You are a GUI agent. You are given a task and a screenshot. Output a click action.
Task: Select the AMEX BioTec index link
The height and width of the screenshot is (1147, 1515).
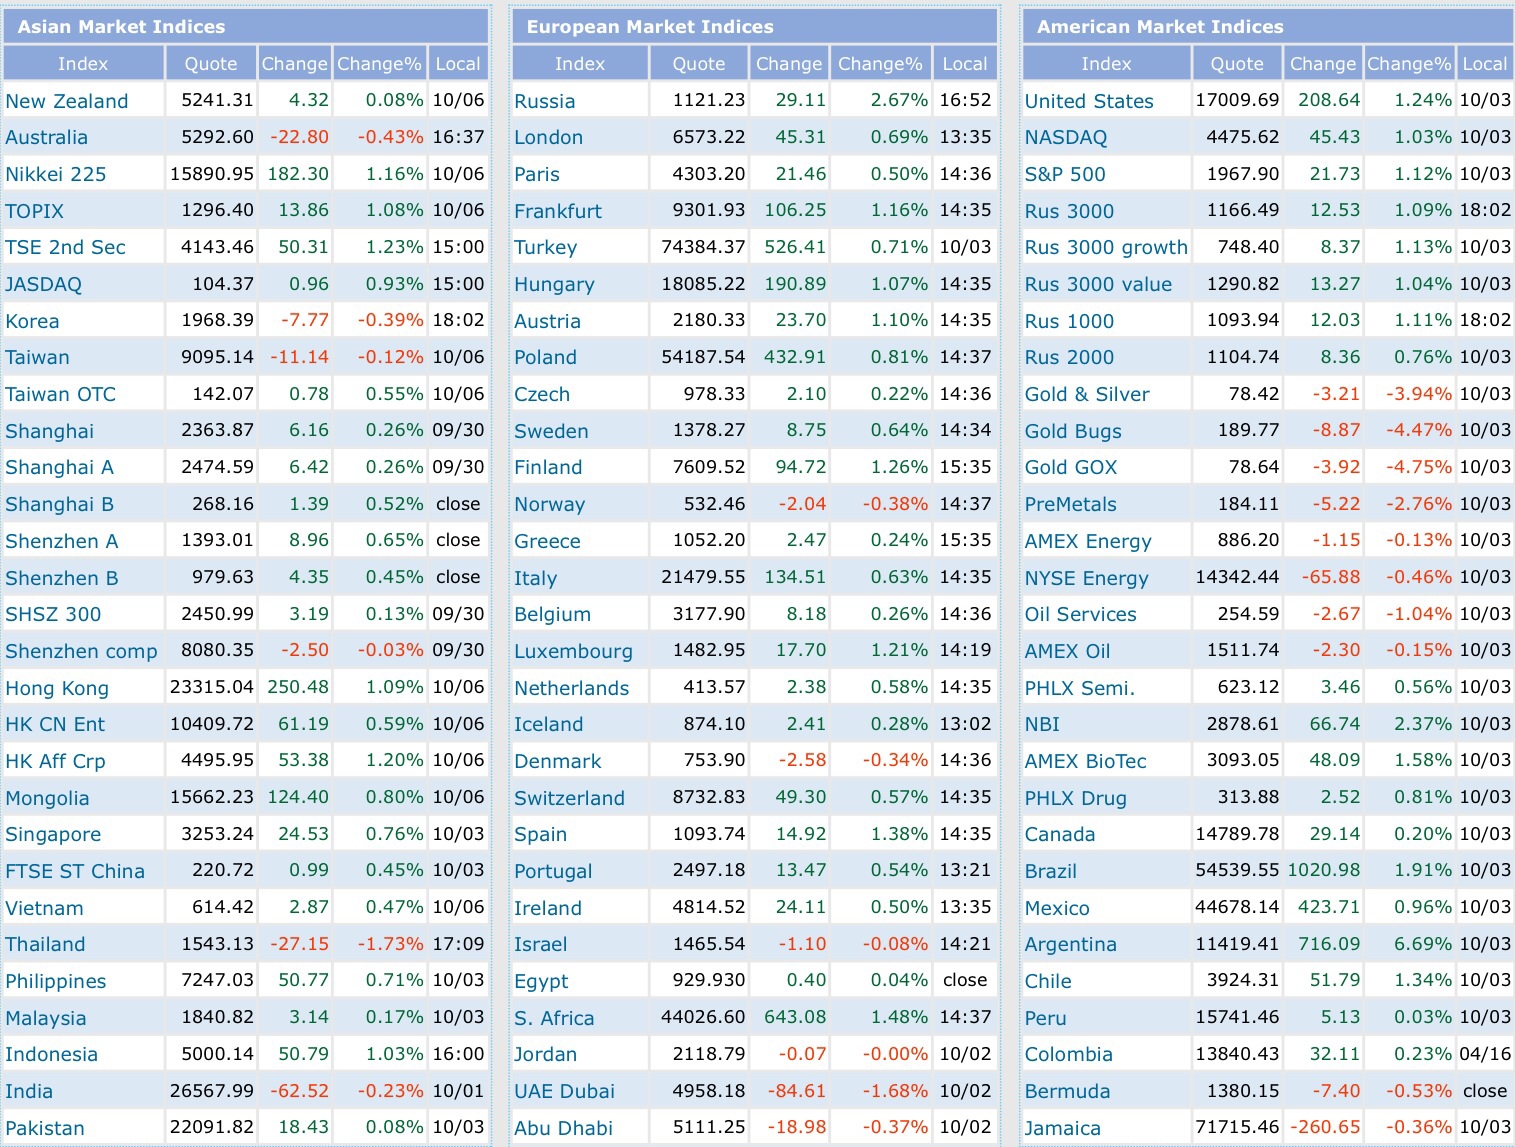1086,761
